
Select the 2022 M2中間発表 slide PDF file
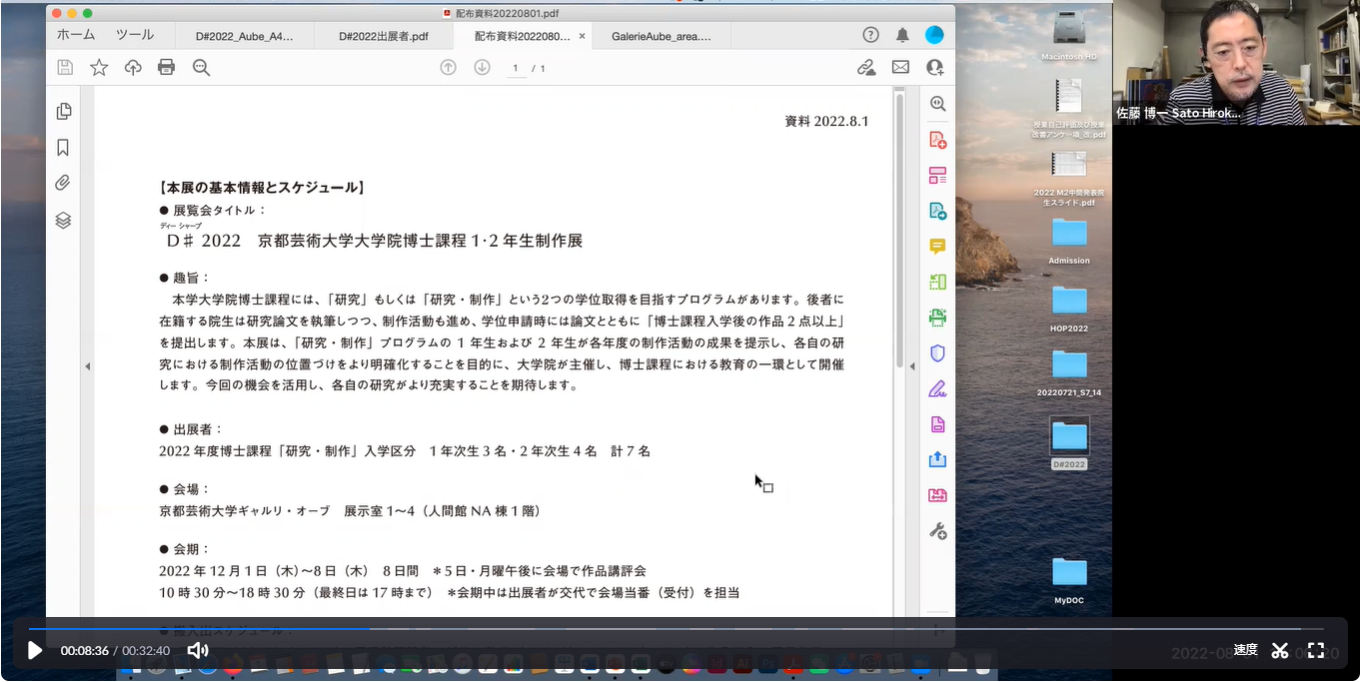click(x=1069, y=179)
